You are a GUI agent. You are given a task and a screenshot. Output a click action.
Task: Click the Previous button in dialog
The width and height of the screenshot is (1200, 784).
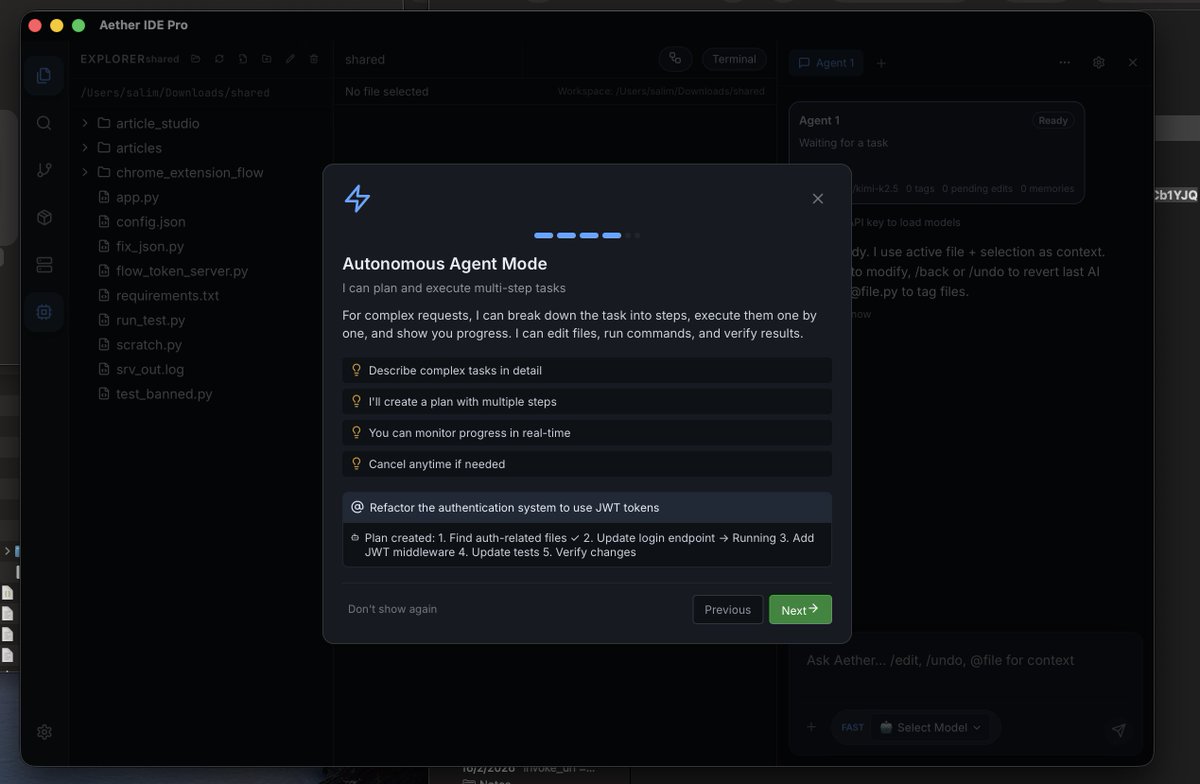click(x=727, y=609)
